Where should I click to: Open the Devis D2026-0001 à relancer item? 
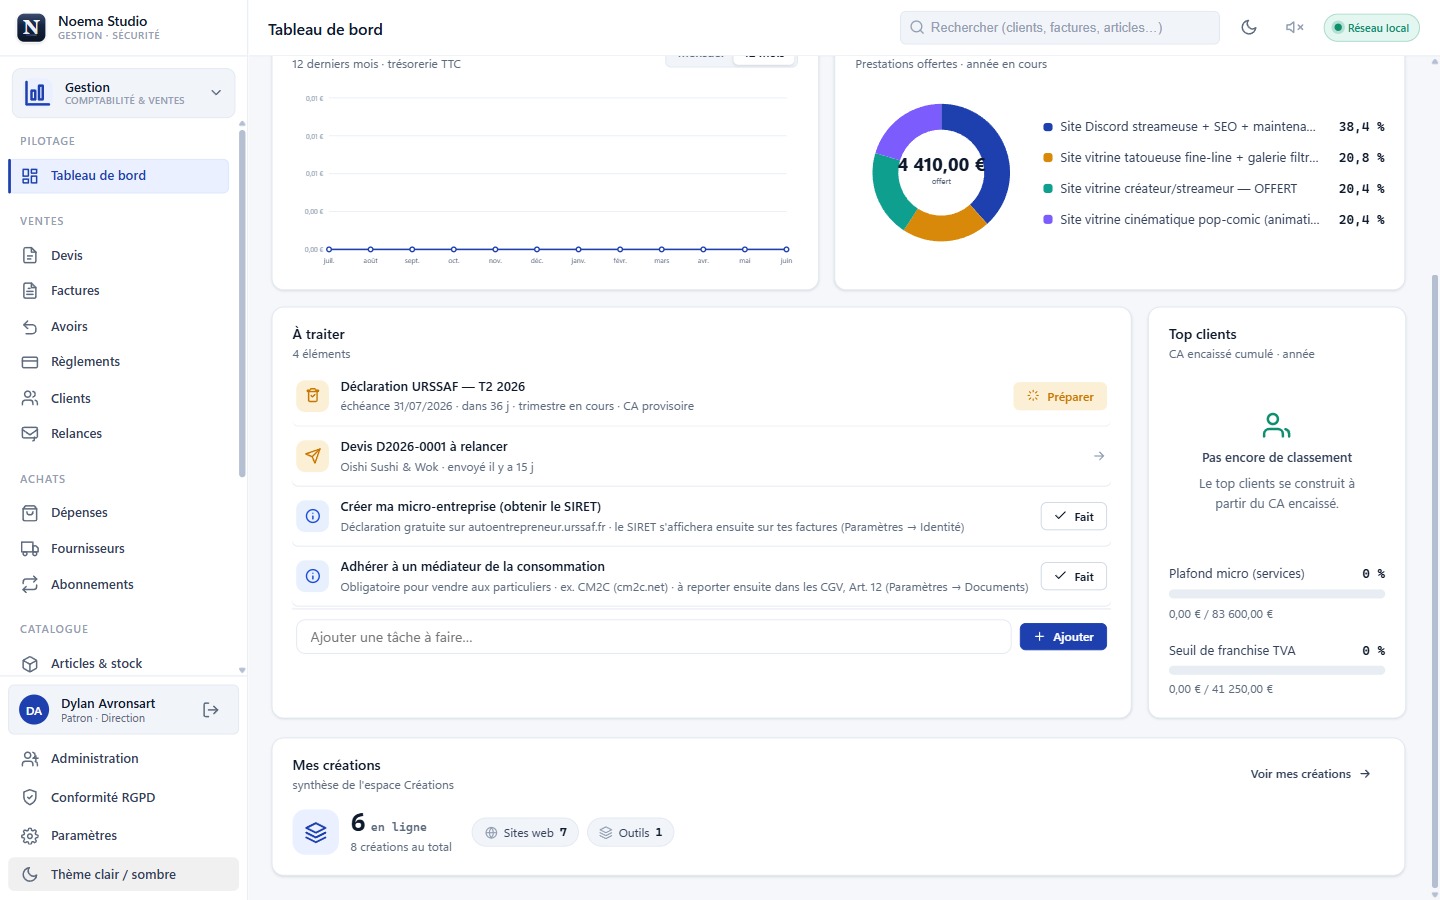click(x=701, y=456)
